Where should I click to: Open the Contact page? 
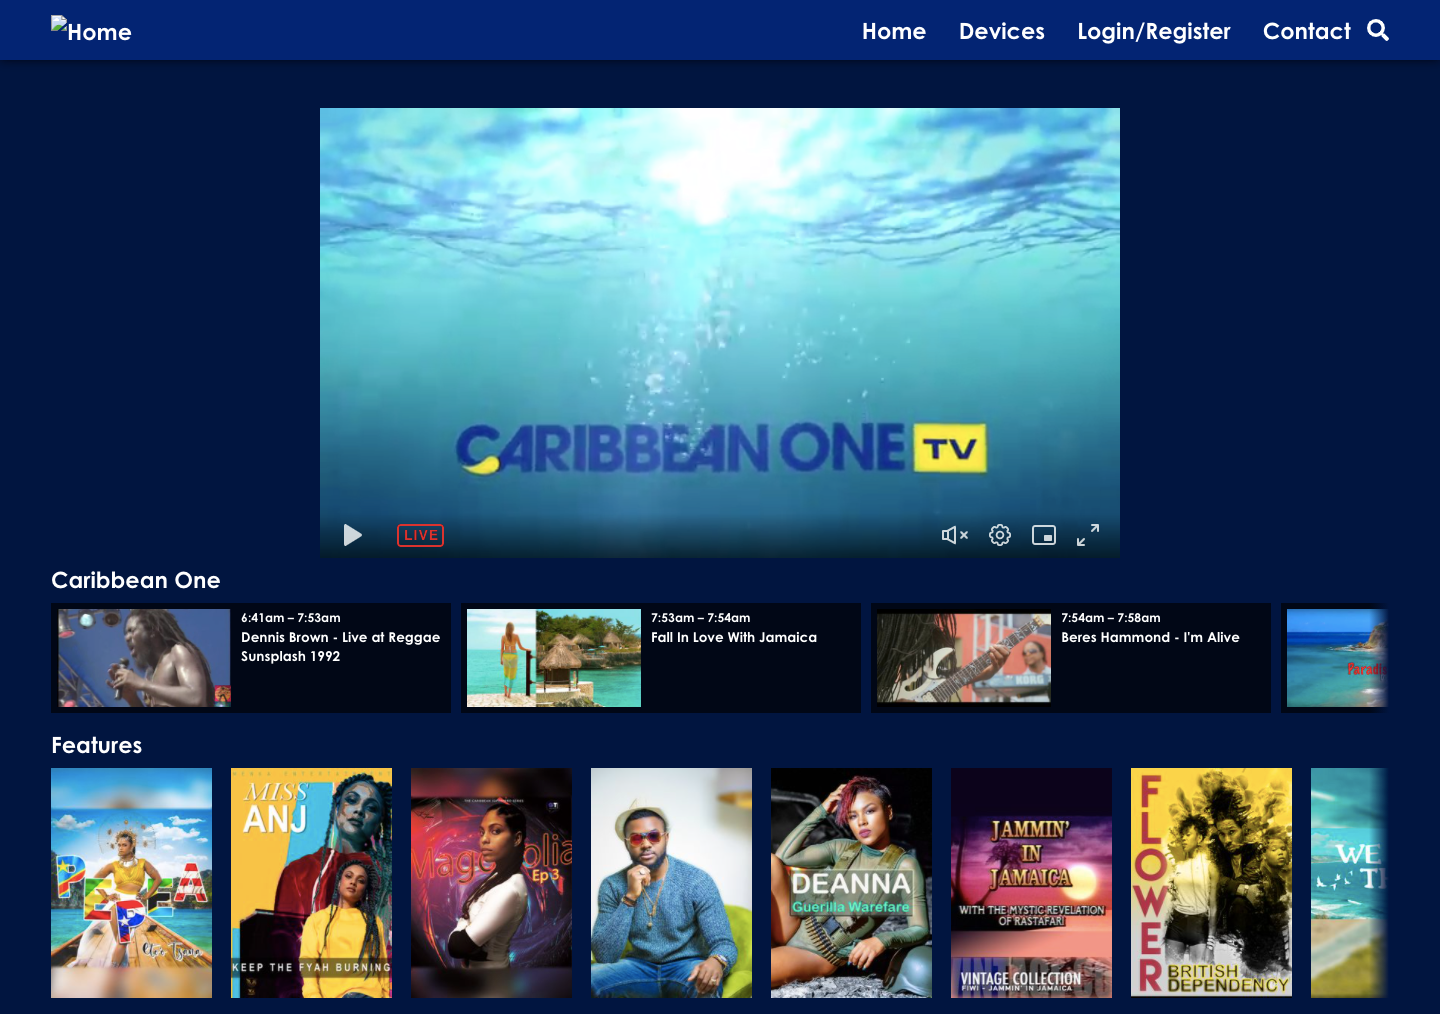(x=1307, y=31)
